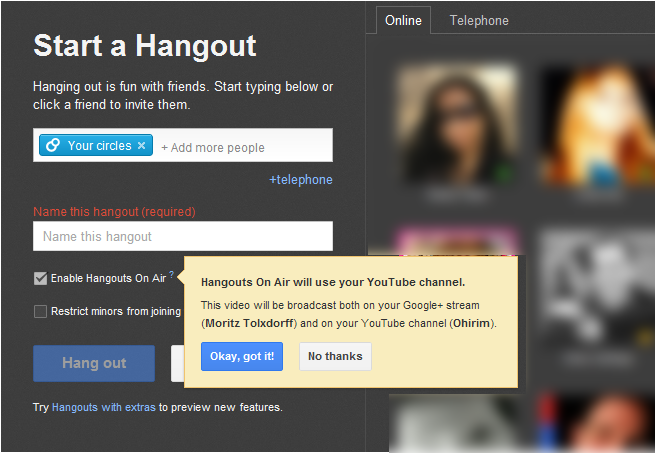Screen dimensions: 655x453
Task: Decline with the No thanks button
Action: (x=335, y=356)
